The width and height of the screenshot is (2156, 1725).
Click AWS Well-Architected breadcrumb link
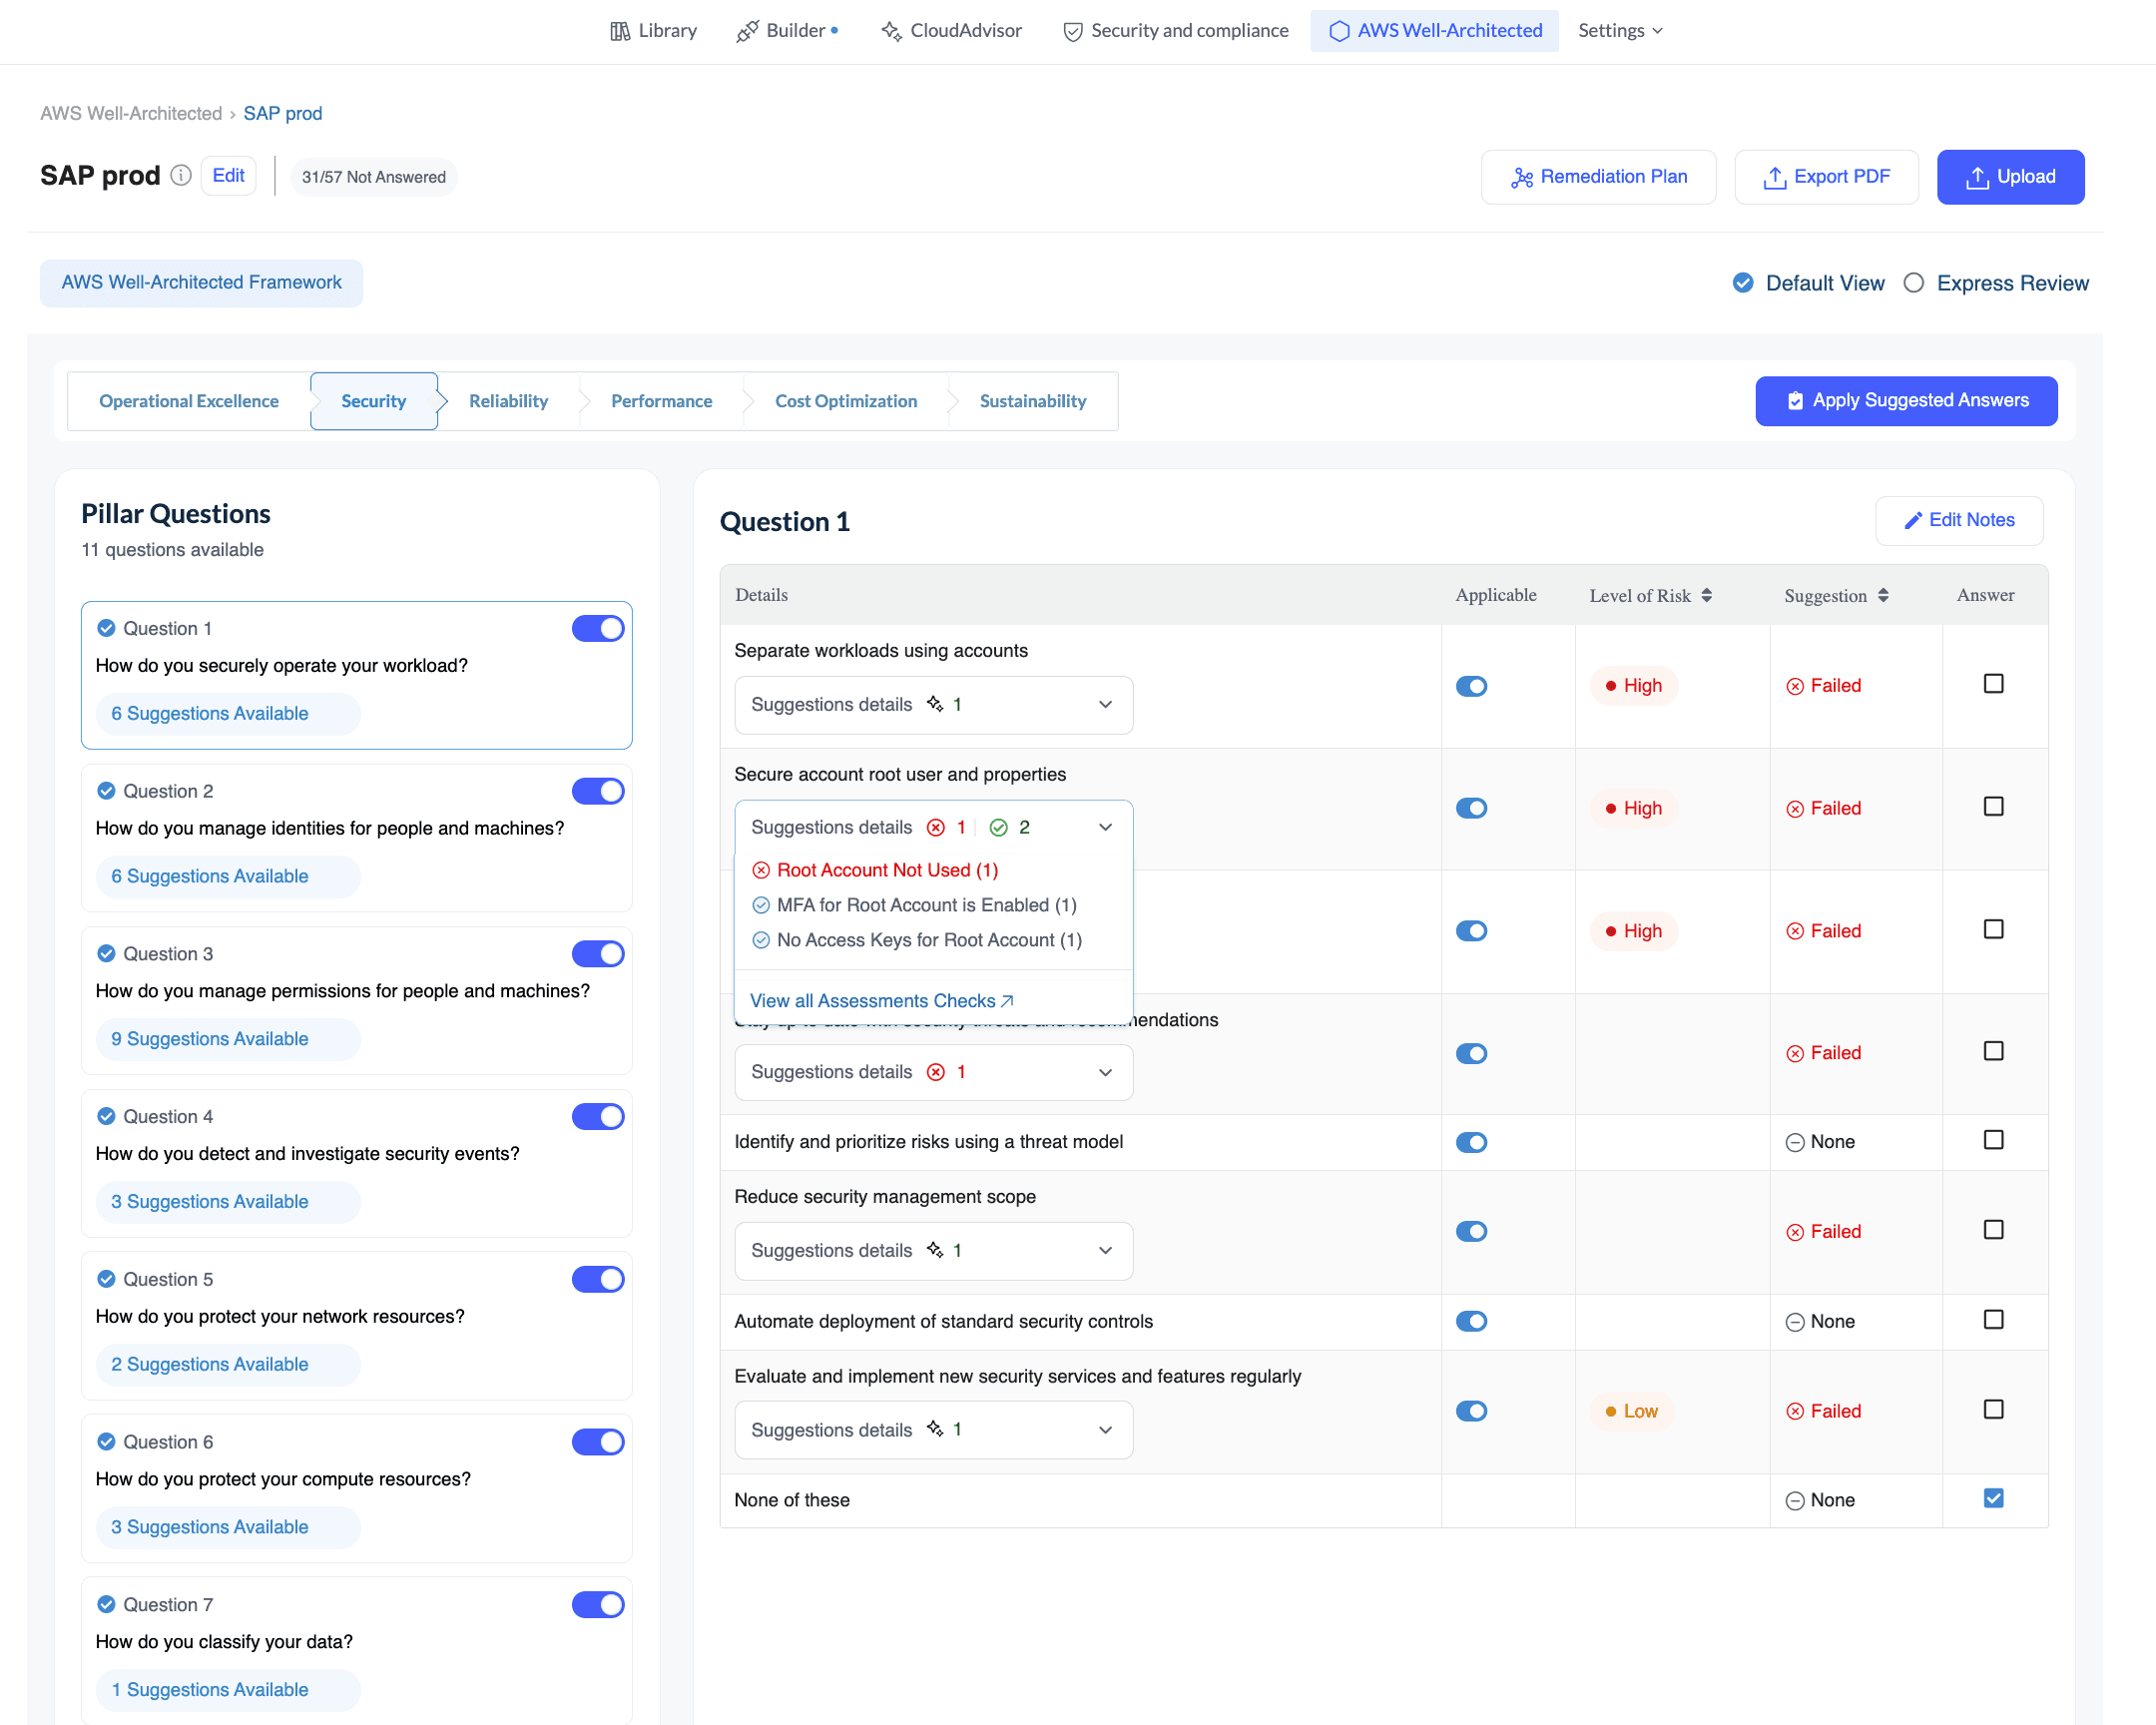click(131, 113)
